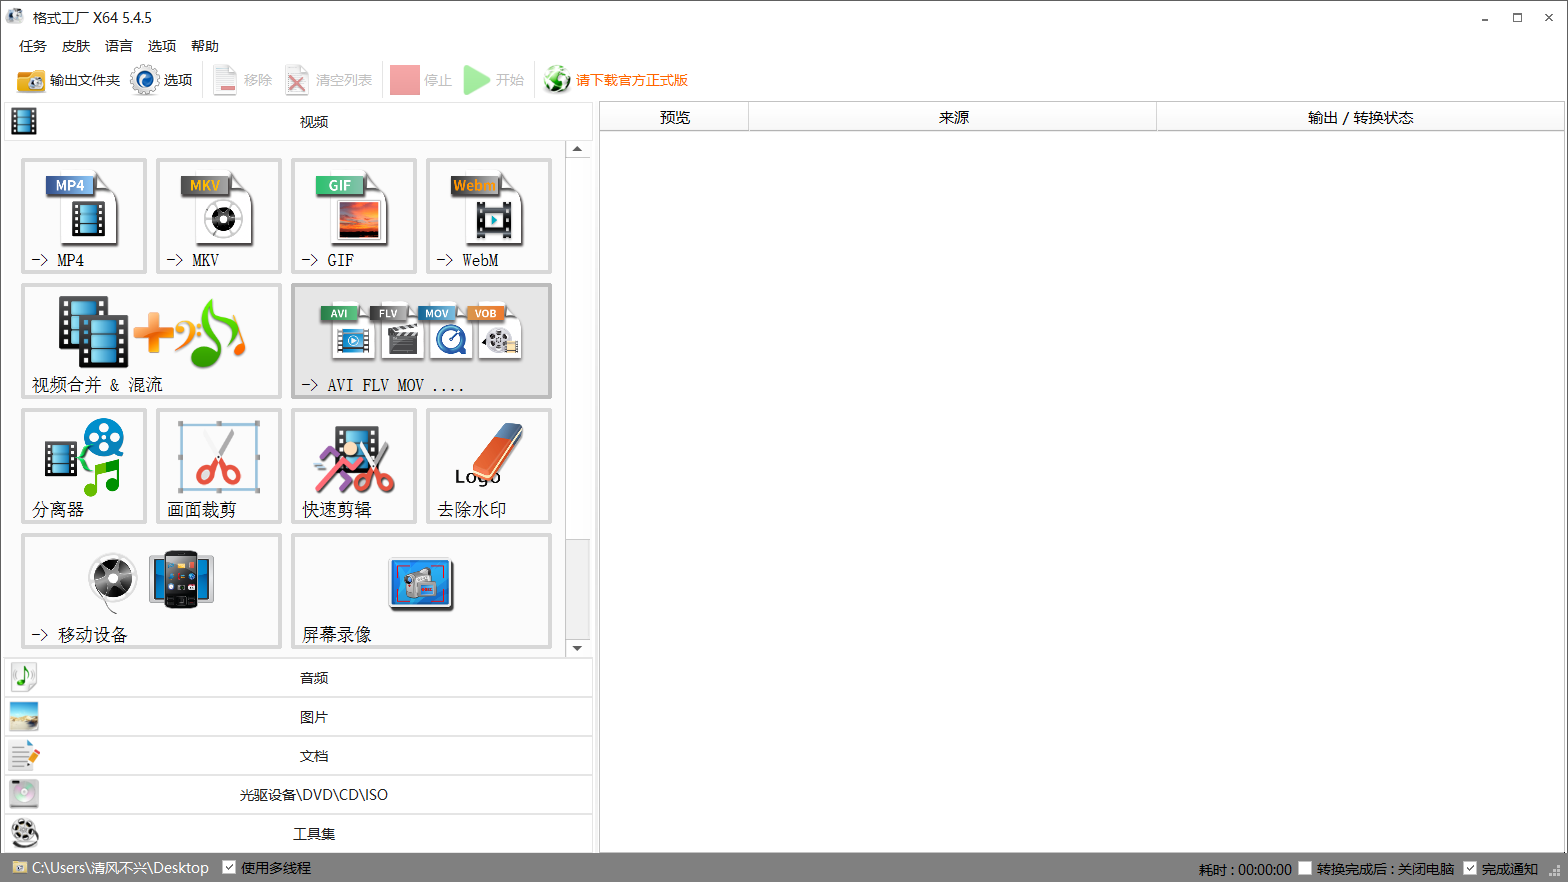Enable shutdown computer after conversion
1568x882 pixels.
tap(1305, 868)
